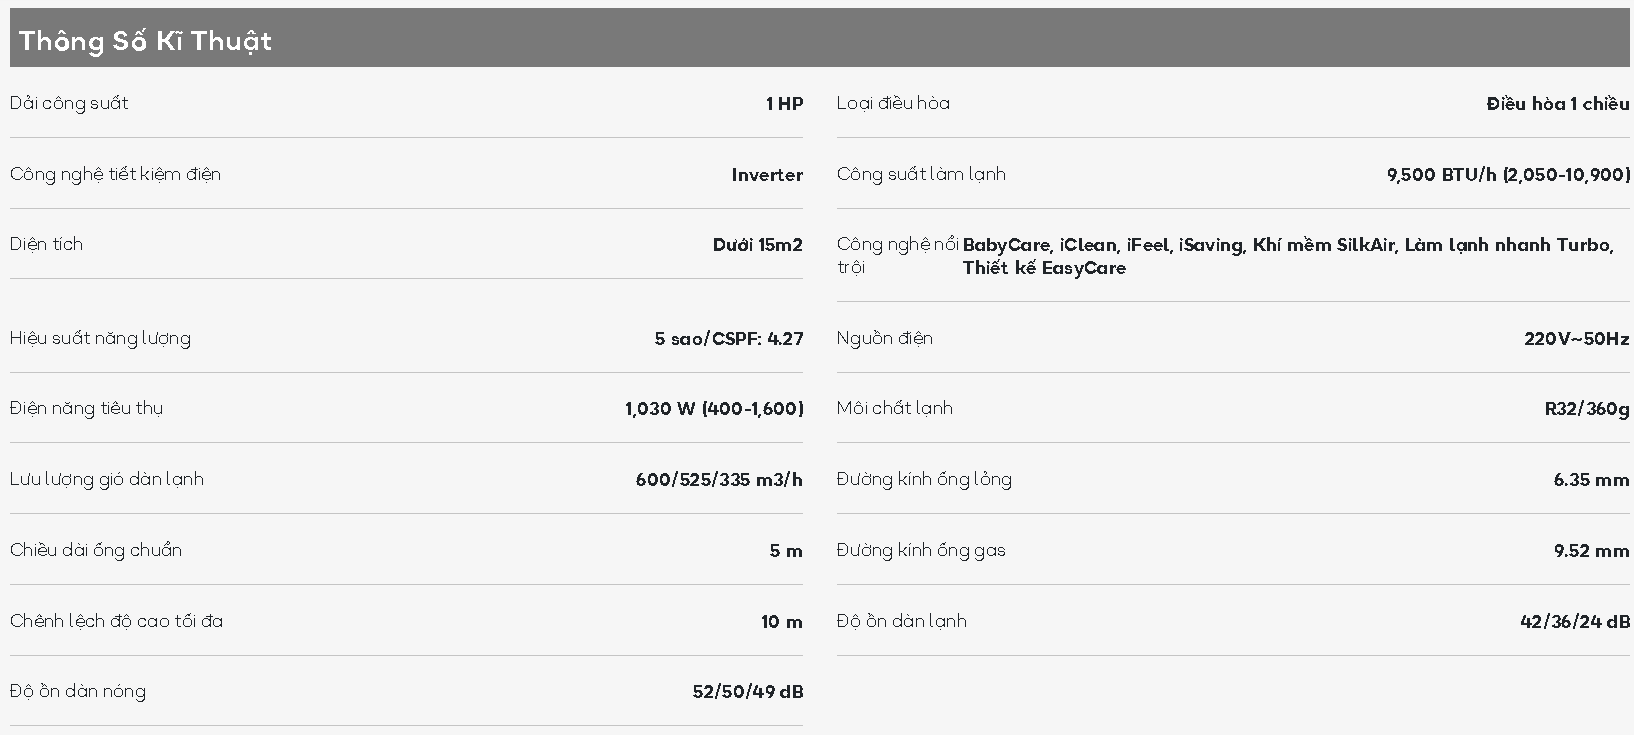Click the "52/50/49 dB" noise value
This screenshot has width=1634, height=735.
coord(747,692)
